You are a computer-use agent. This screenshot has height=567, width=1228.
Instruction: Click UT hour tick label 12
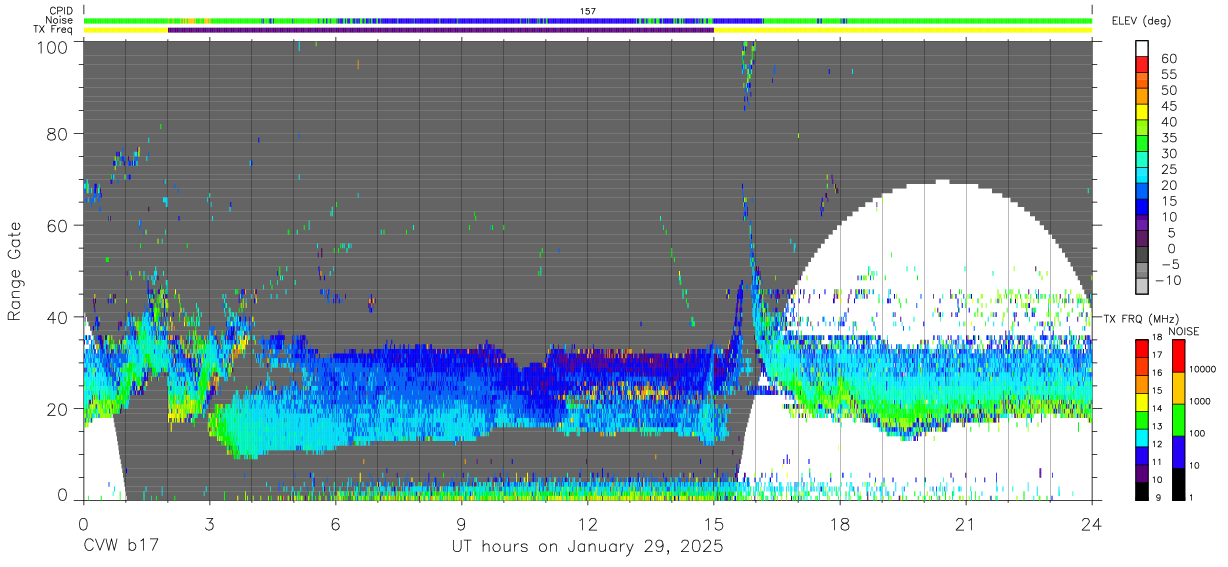[587, 523]
